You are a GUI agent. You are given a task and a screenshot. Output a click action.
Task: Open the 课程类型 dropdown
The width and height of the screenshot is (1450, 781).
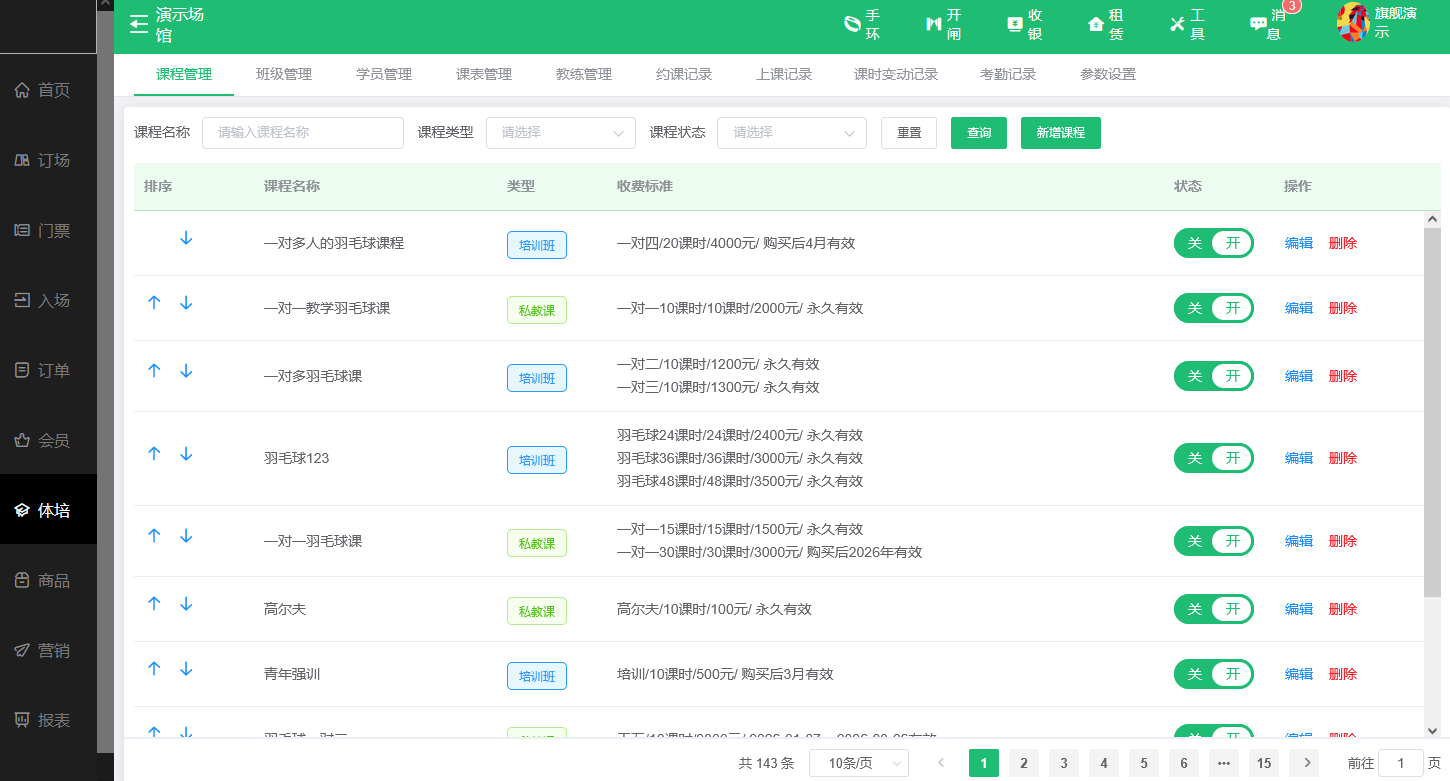[560, 132]
